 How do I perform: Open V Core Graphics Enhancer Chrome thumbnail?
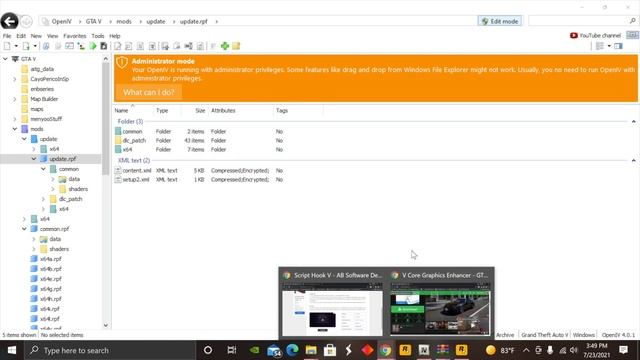[x=440, y=304]
